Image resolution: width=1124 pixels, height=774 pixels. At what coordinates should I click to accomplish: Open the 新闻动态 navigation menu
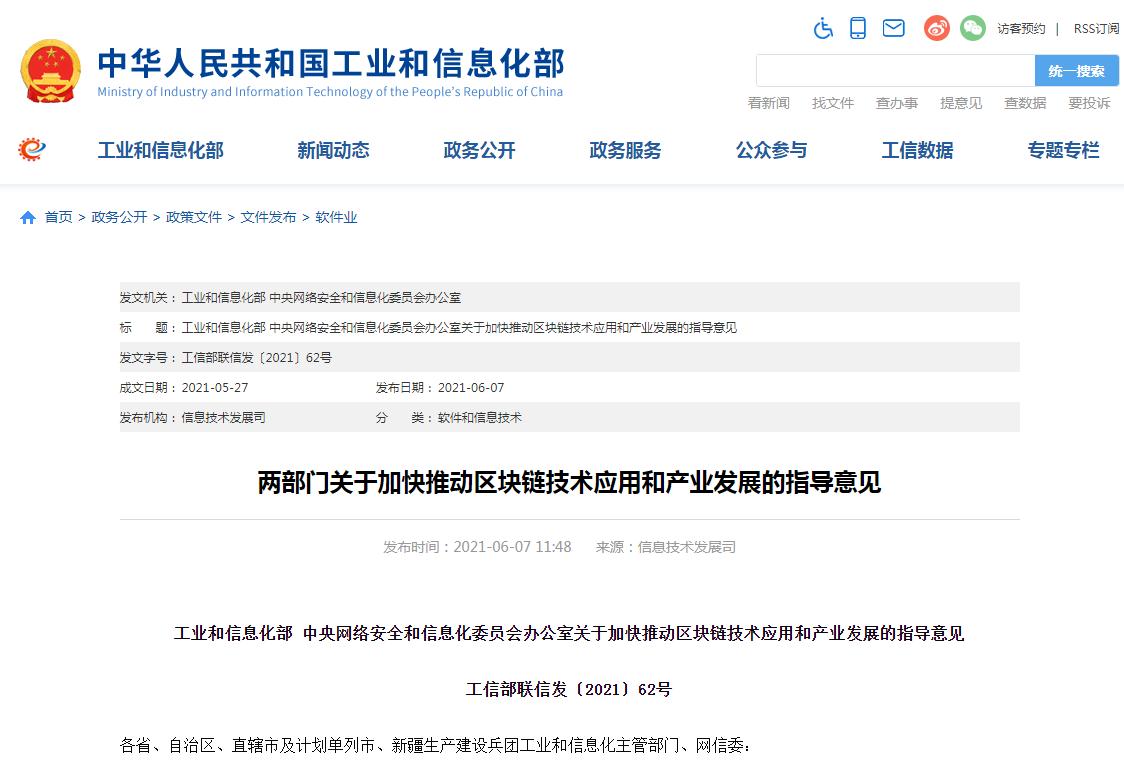[x=333, y=151]
